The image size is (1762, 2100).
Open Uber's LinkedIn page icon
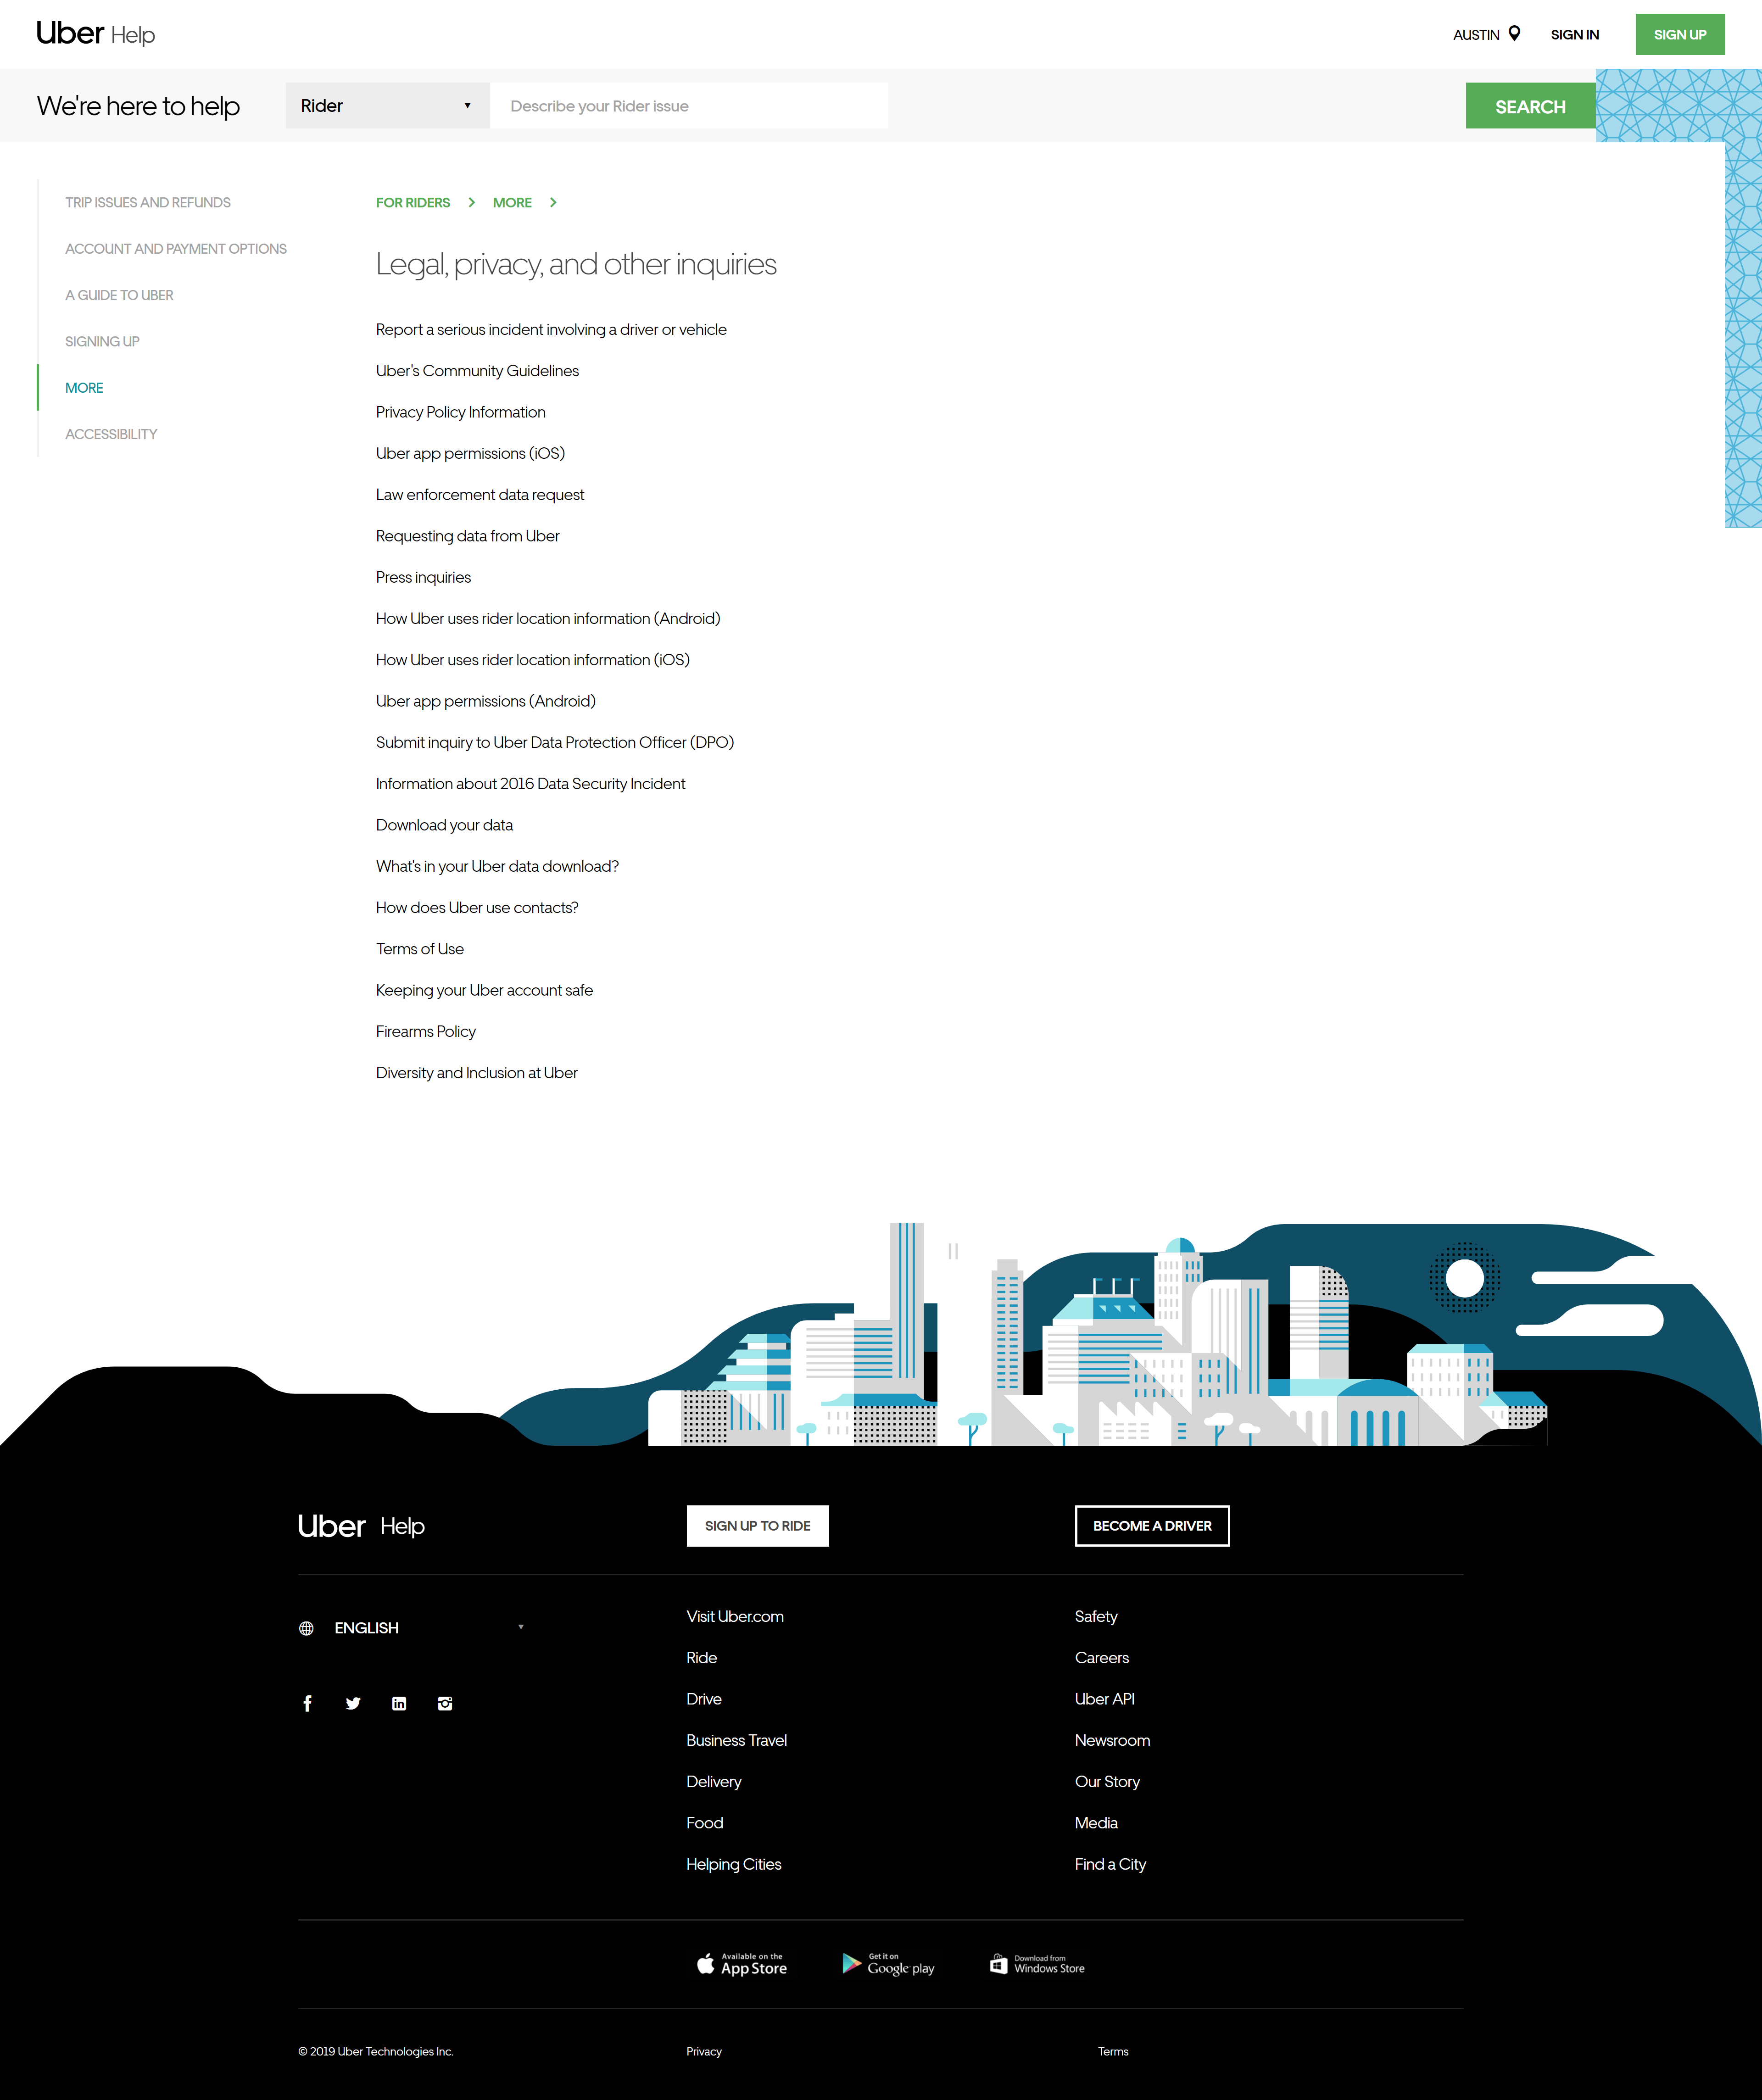click(x=399, y=1704)
